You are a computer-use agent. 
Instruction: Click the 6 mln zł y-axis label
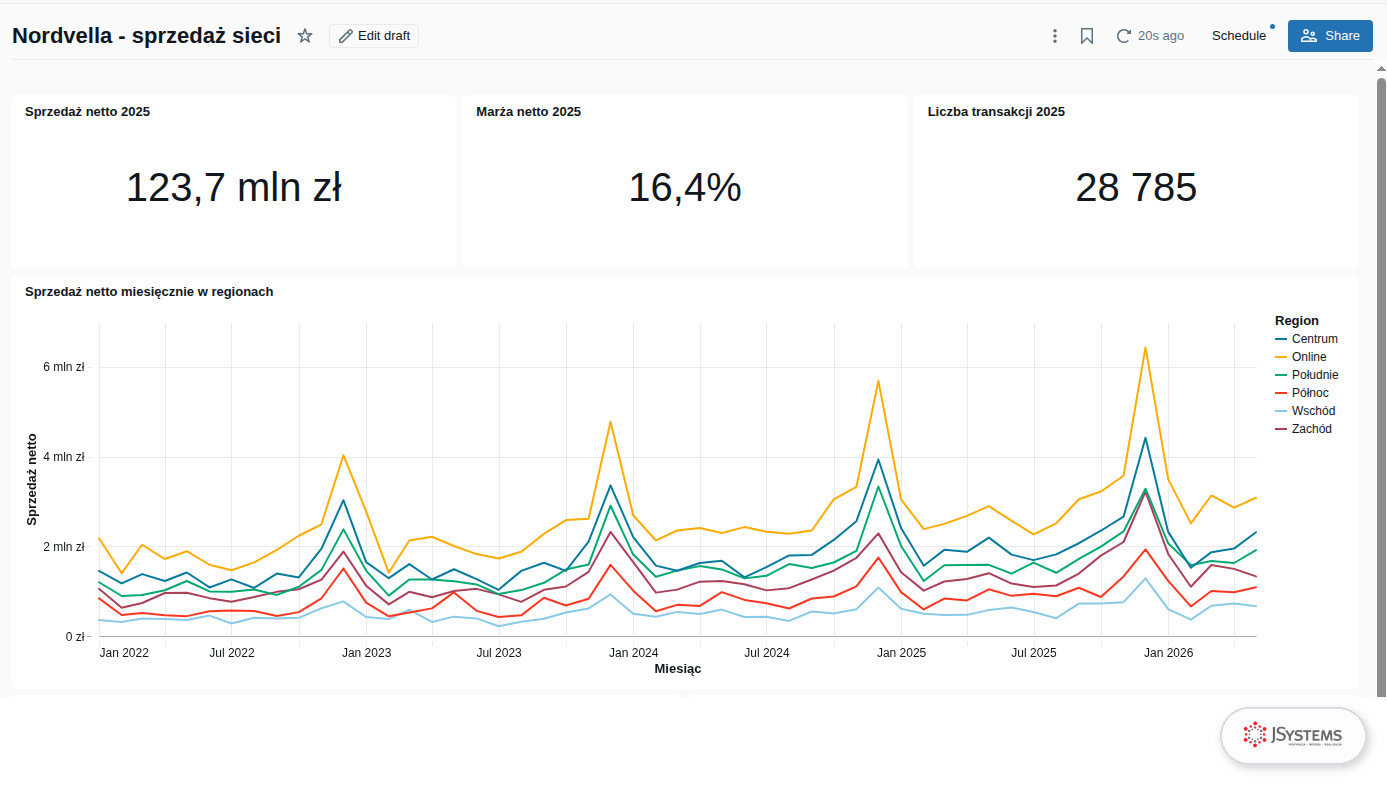click(65, 367)
